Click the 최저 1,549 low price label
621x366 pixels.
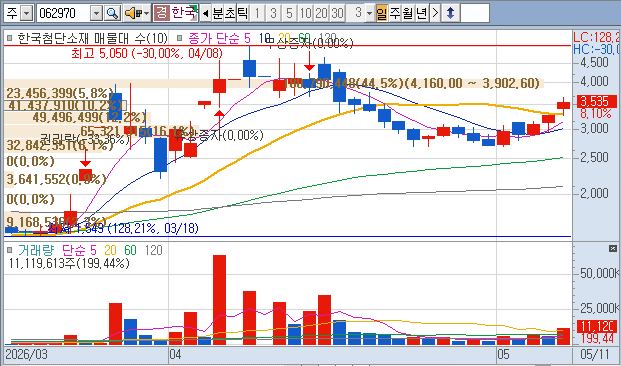tap(123, 228)
